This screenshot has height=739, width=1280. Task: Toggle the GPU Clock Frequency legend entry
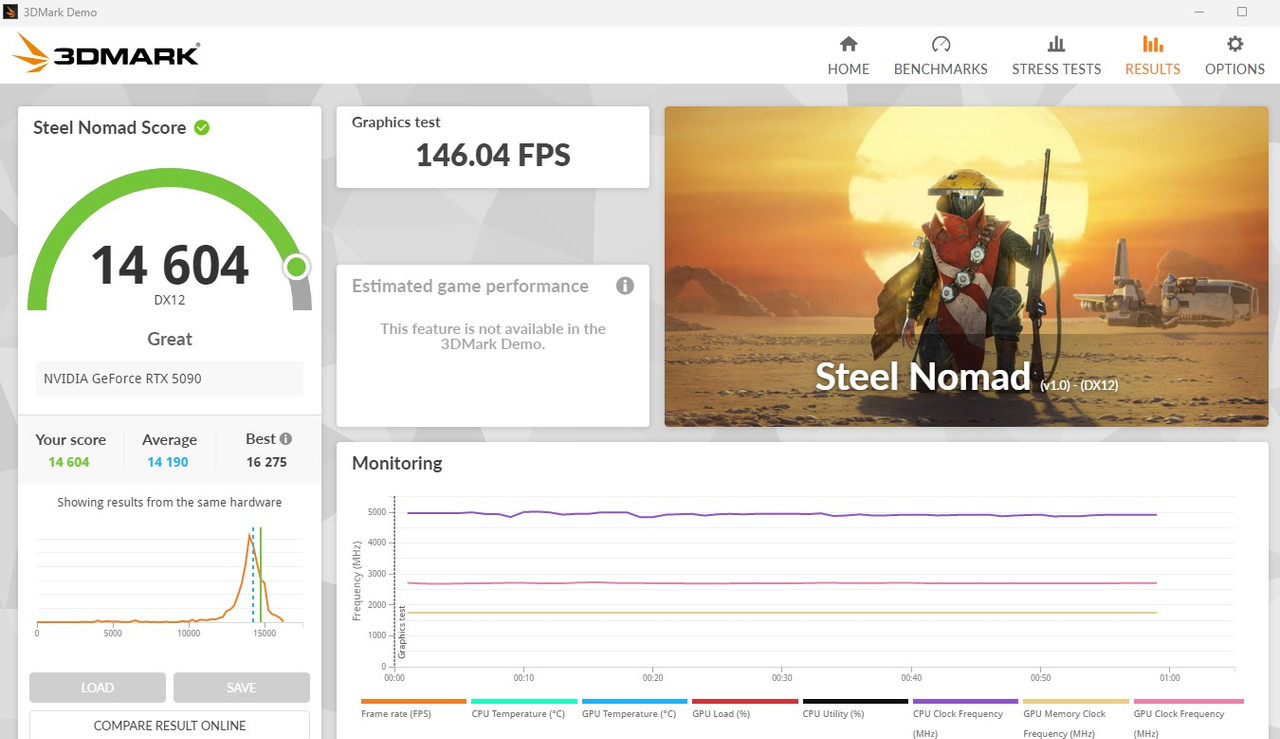[1188, 718]
